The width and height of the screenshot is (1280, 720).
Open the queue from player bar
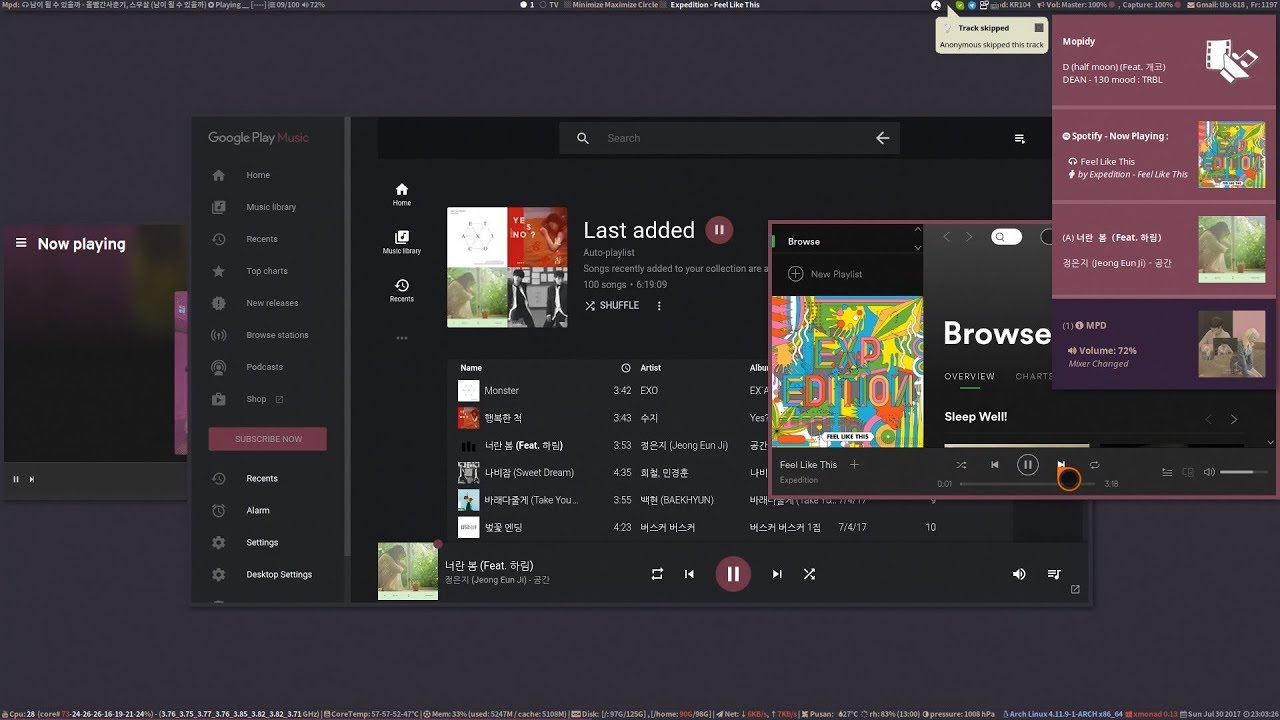click(x=1054, y=574)
